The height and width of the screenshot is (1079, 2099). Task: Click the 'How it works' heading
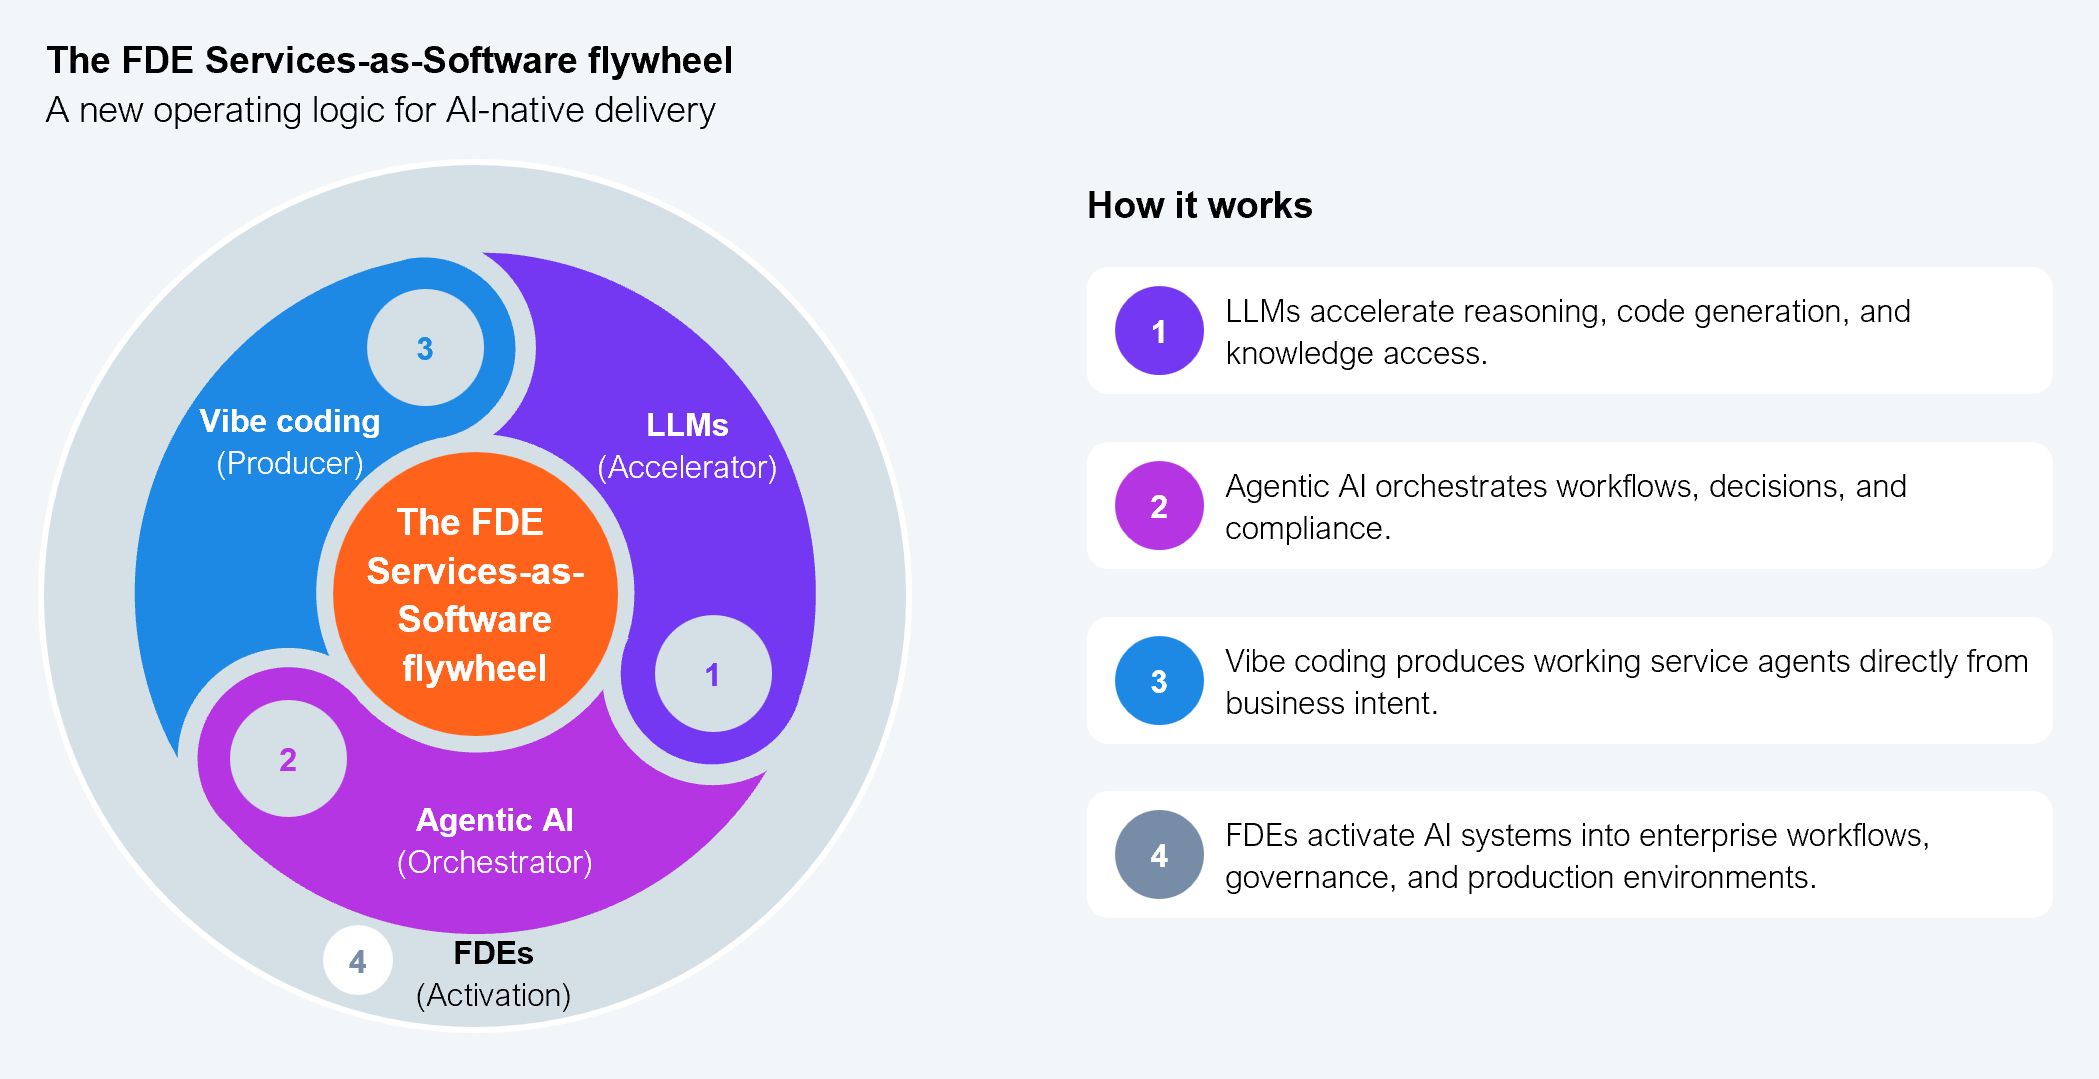(1199, 205)
